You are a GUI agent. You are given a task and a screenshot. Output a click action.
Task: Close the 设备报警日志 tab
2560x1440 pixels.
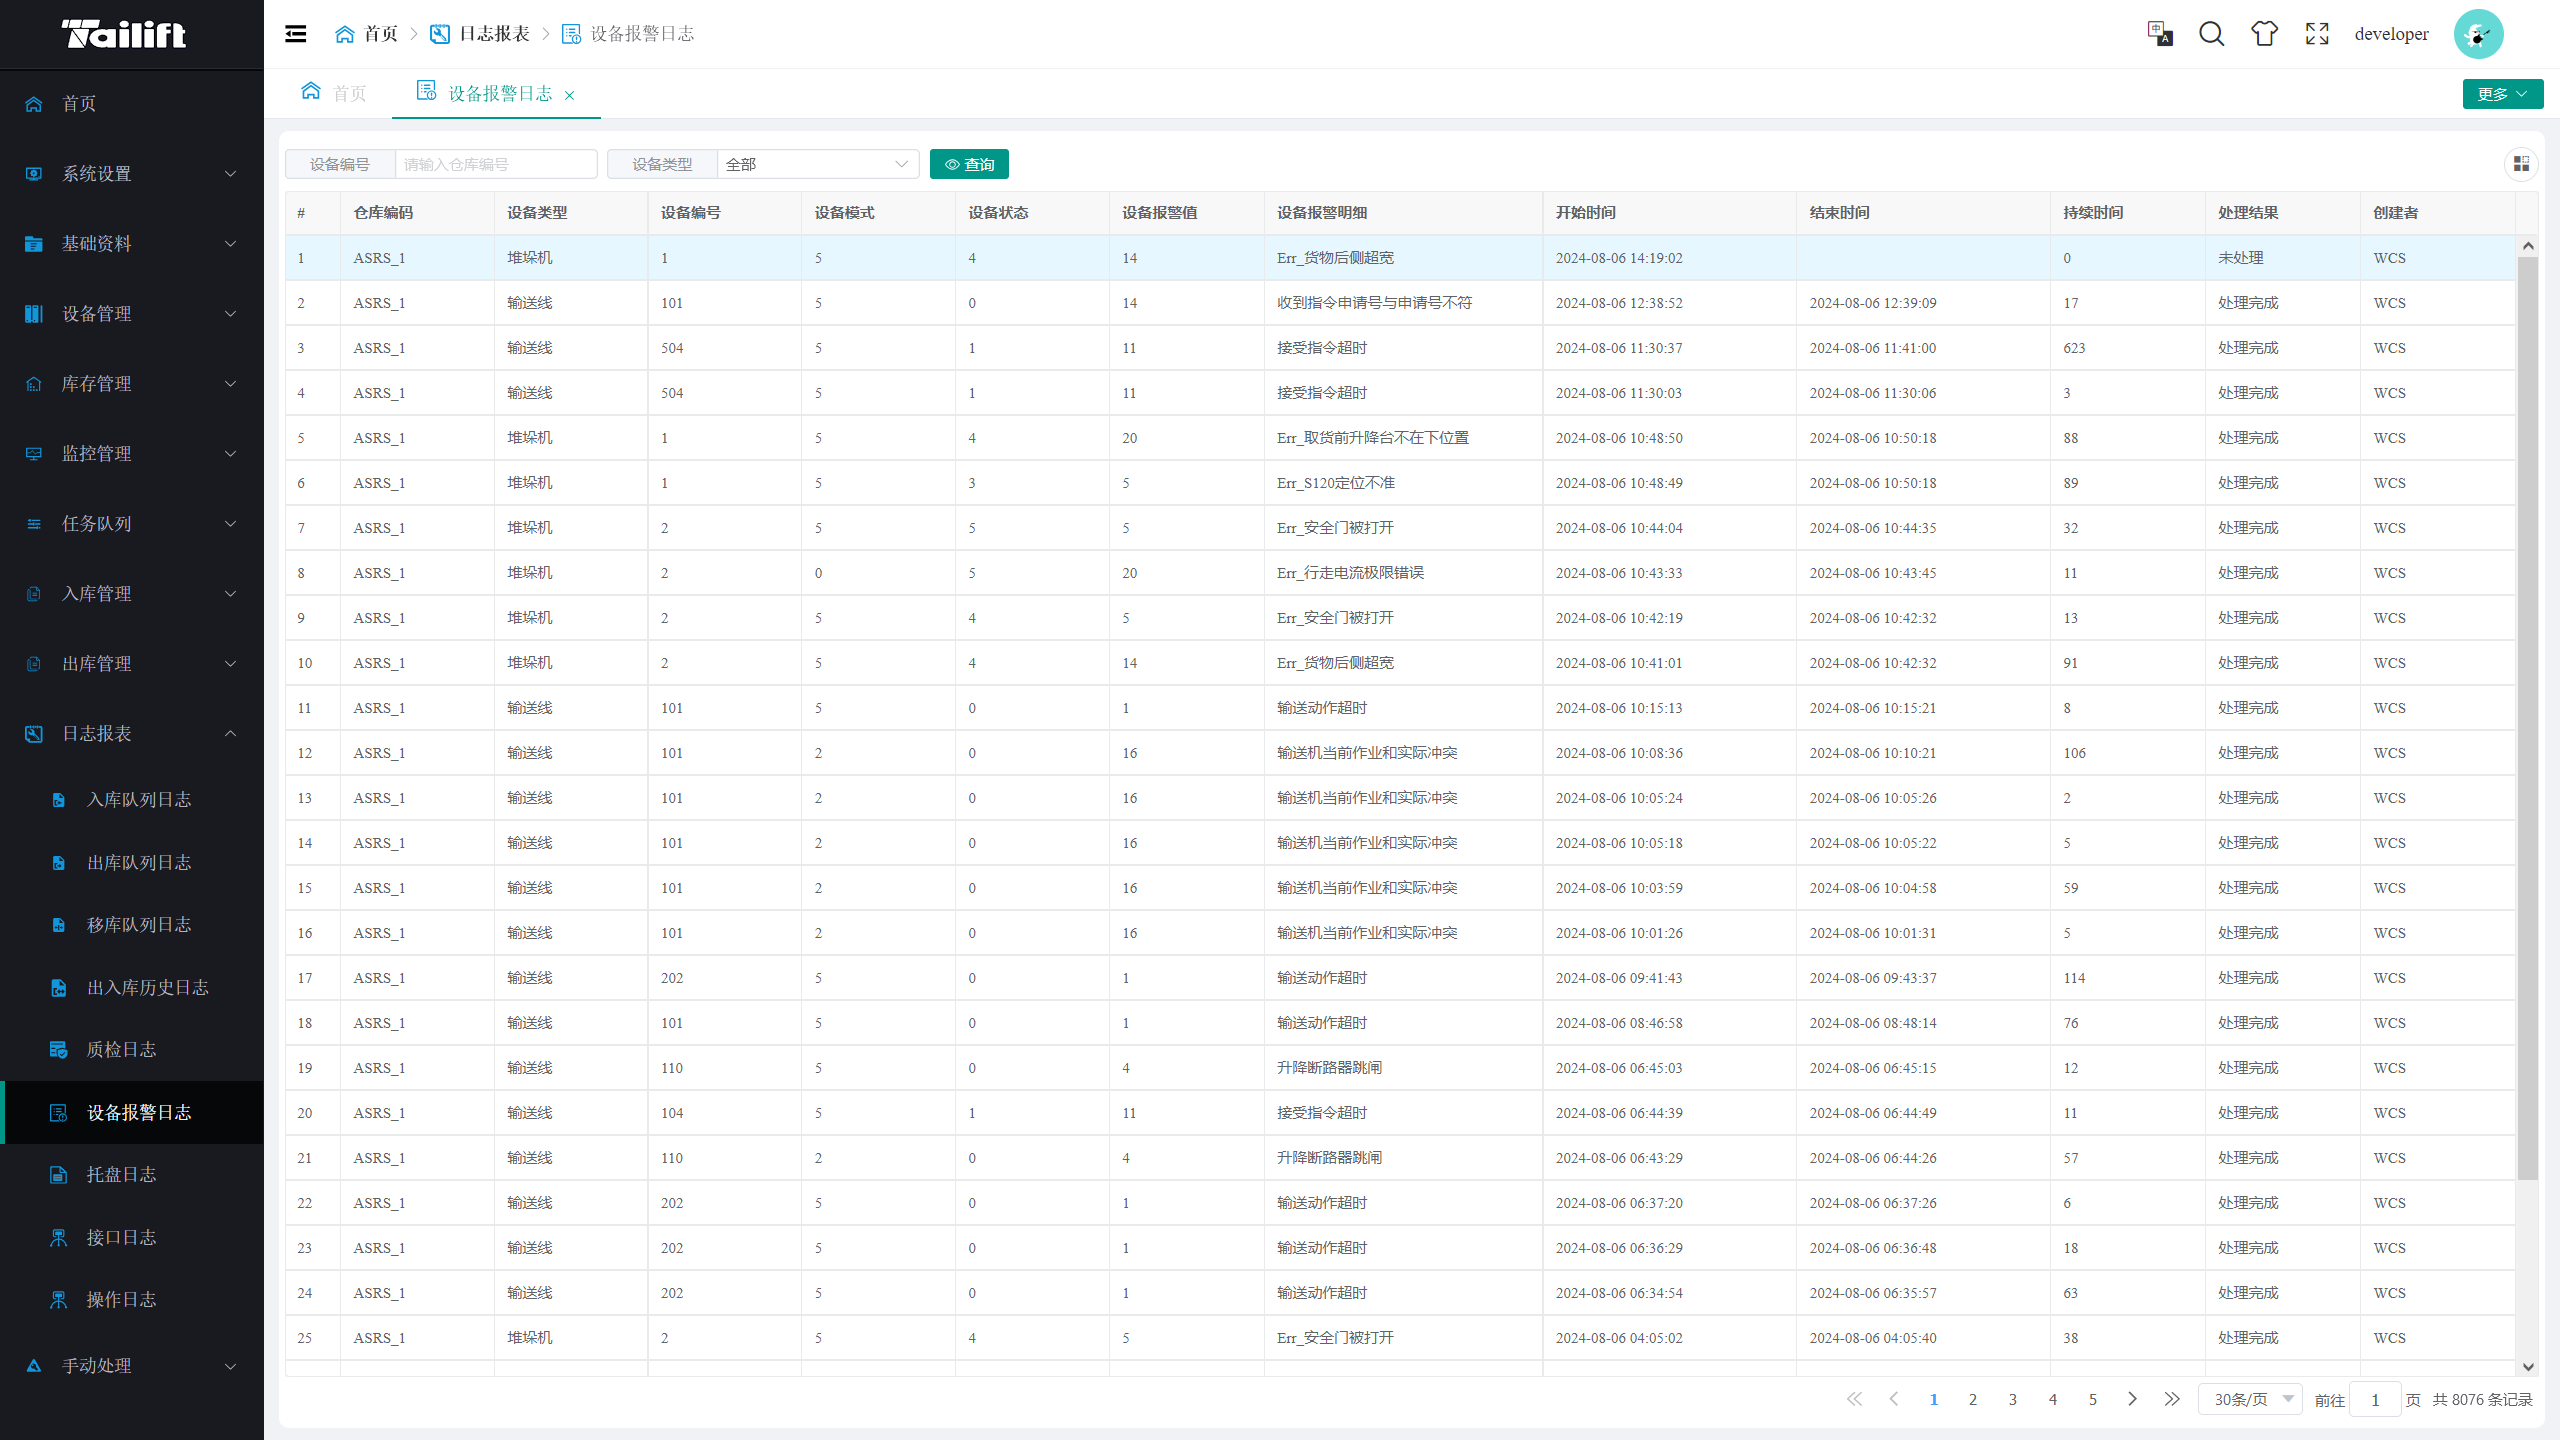pyautogui.click(x=570, y=95)
